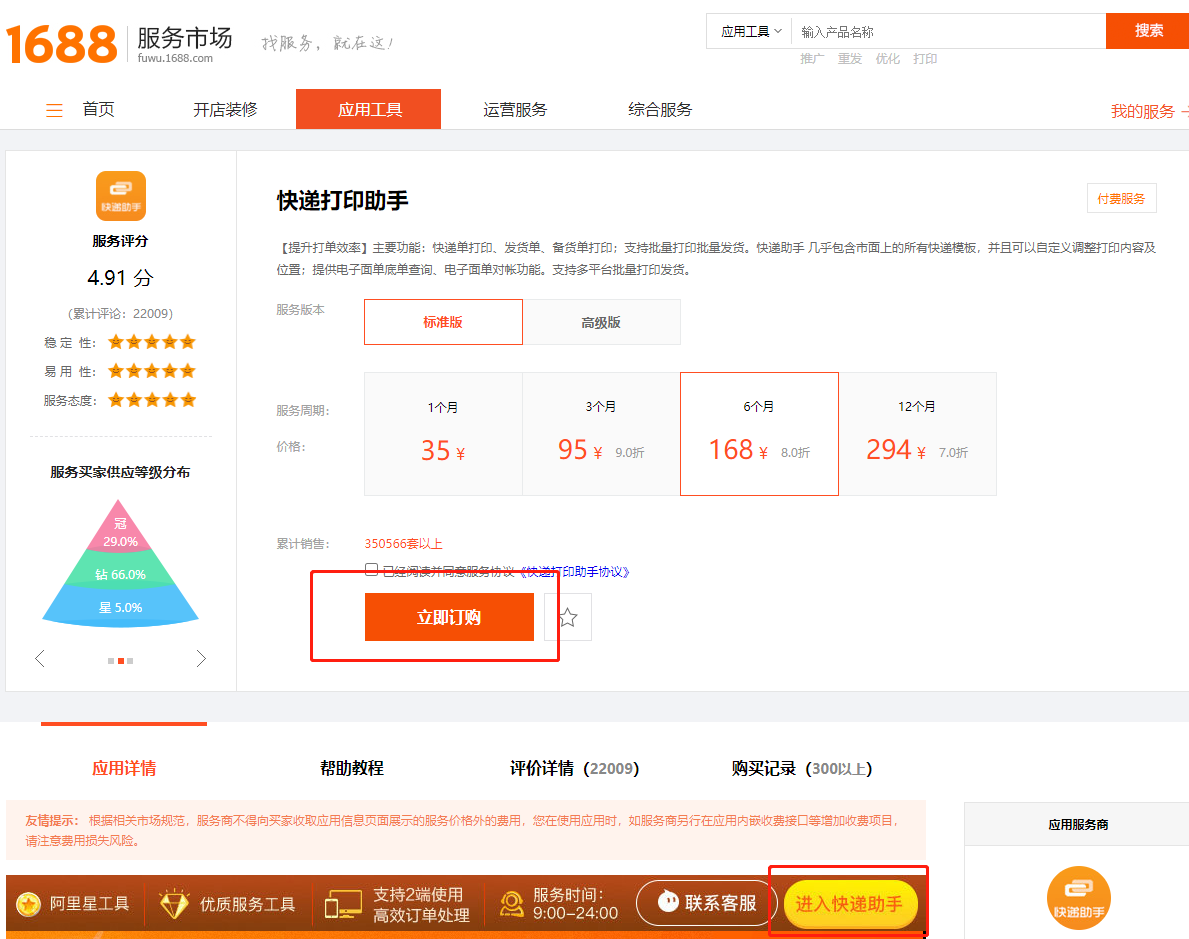1189x939 pixels.
Task: Click the blue 星 5.0% pyramid segment
Action: pos(120,605)
